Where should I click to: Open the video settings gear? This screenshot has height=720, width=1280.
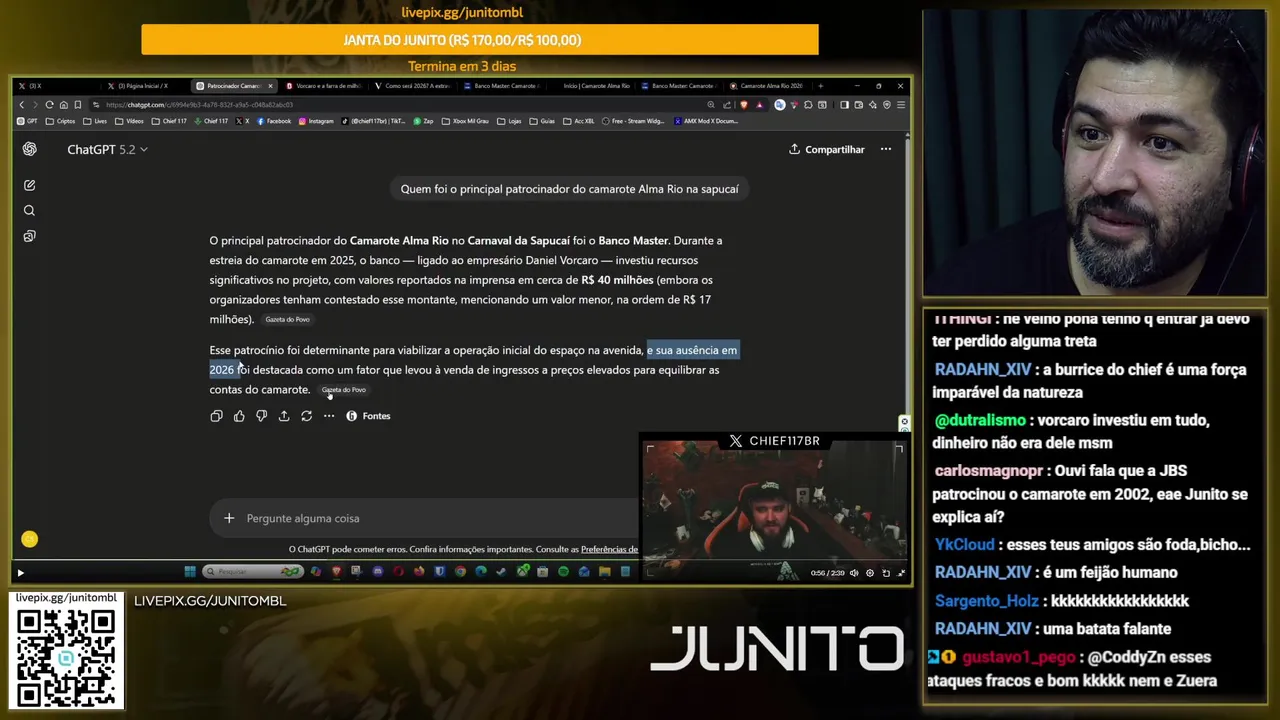click(x=870, y=573)
